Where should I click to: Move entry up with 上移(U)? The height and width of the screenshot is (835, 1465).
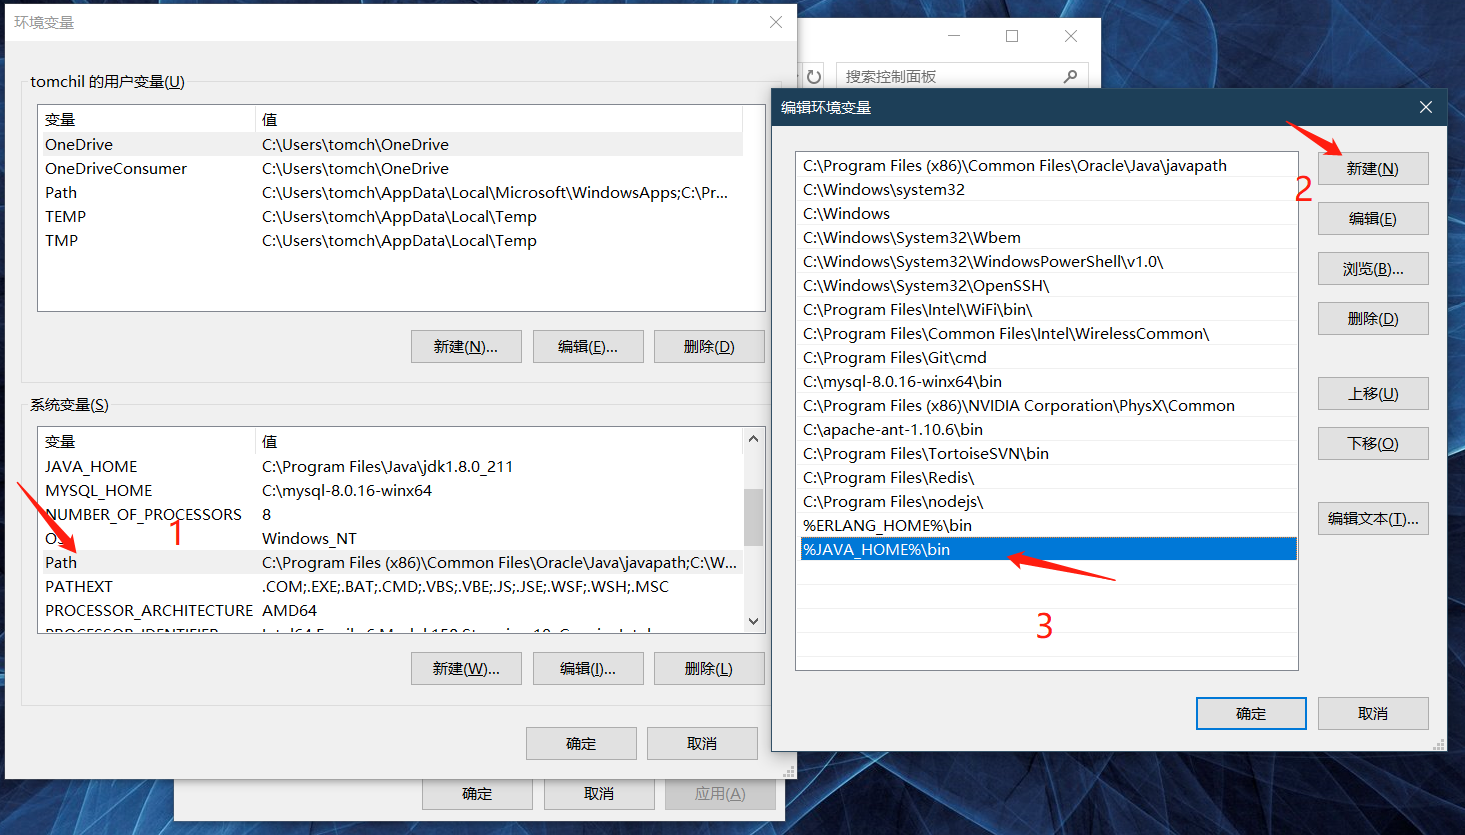click(1372, 394)
